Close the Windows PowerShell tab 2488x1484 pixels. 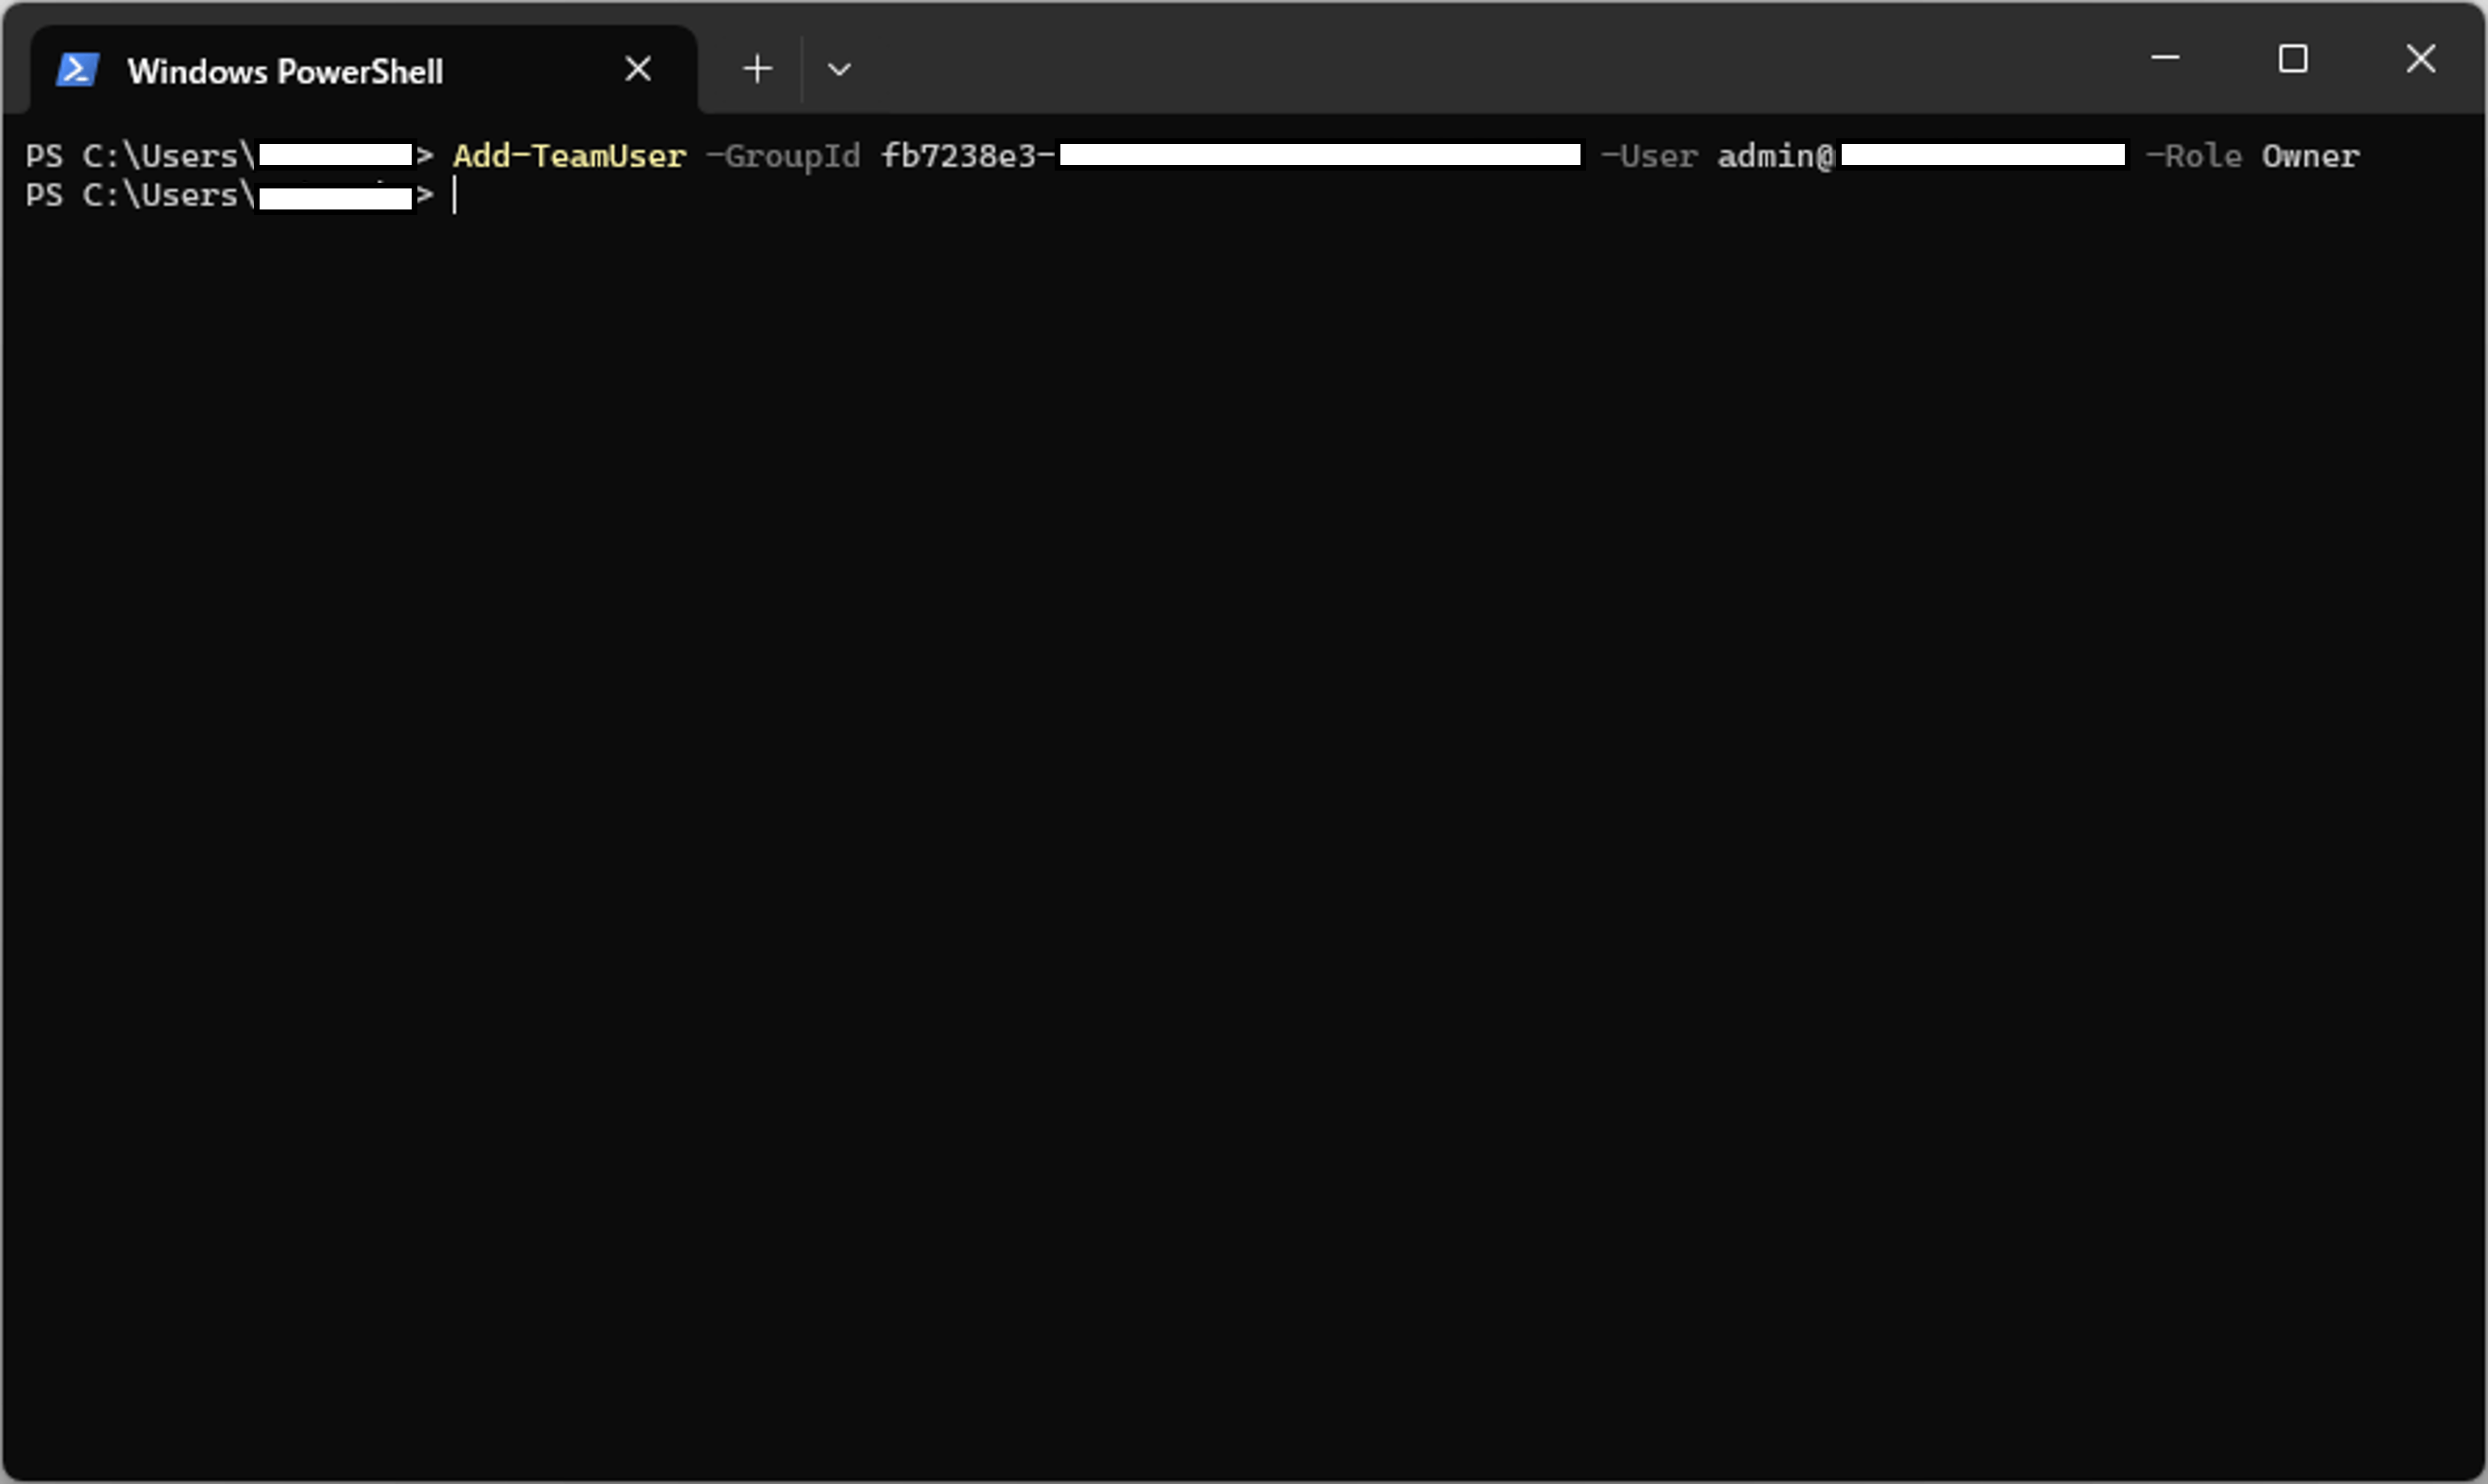[x=638, y=69]
